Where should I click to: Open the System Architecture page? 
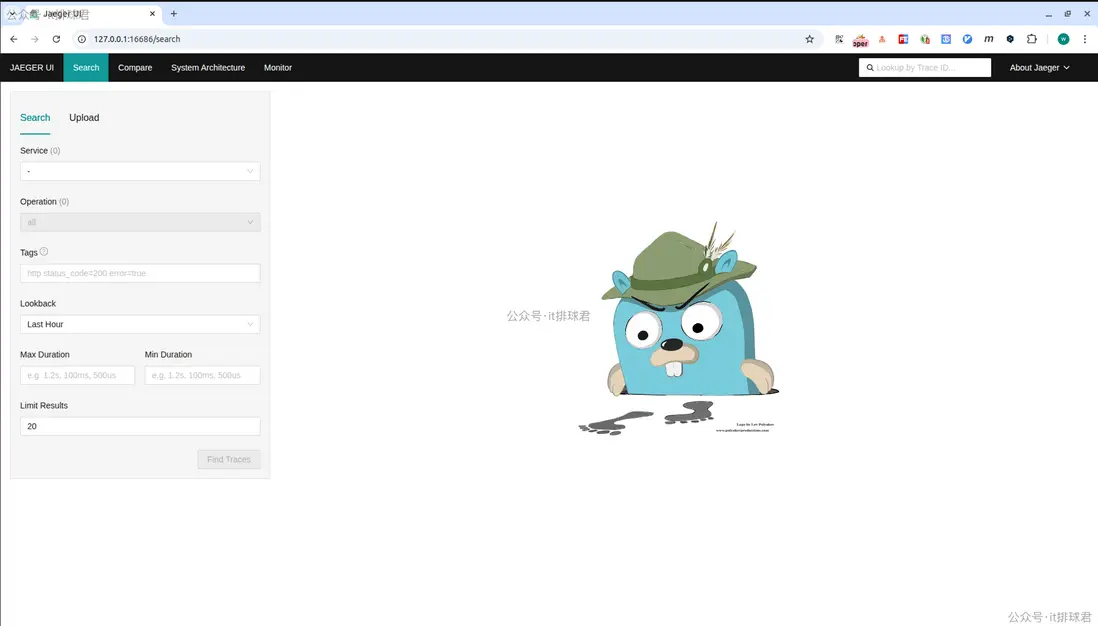pyautogui.click(x=208, y=68)
